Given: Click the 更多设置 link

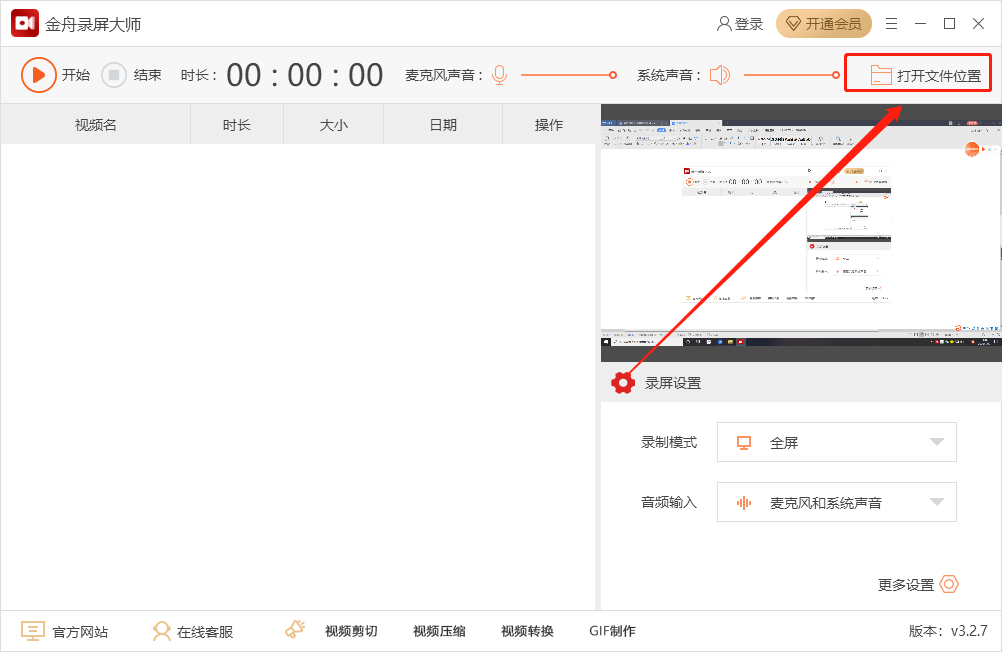Looking at the screenshot, I should pos(906,585).
